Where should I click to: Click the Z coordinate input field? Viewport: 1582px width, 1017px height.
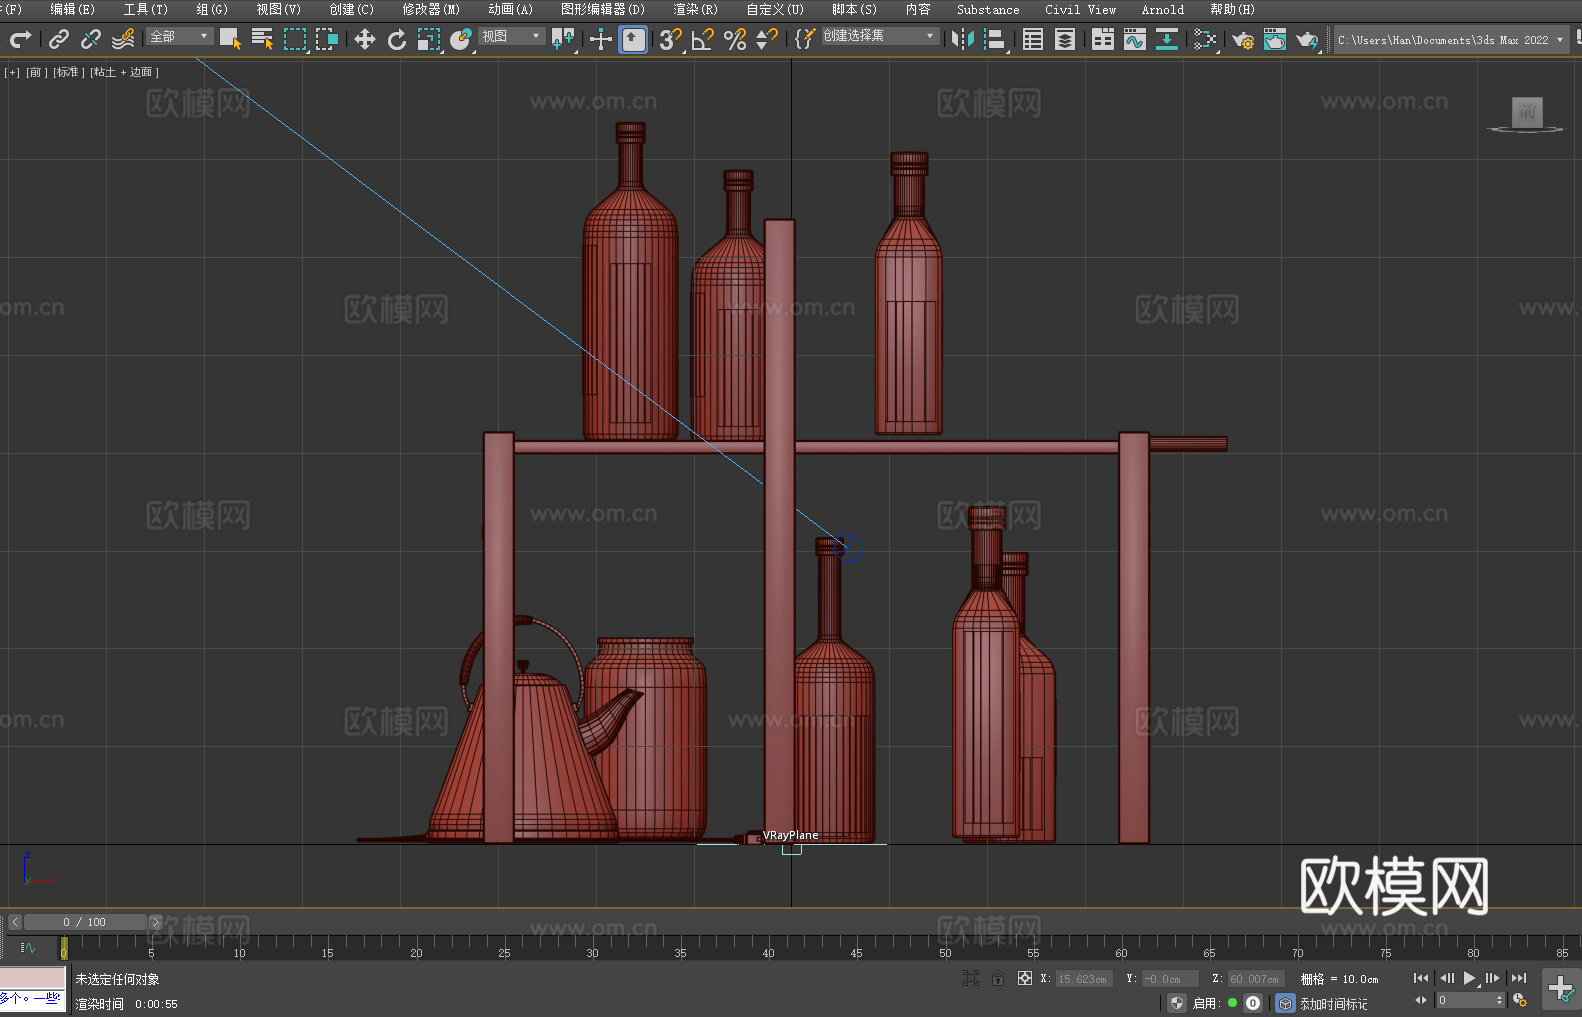click(x=1255, y=979)
